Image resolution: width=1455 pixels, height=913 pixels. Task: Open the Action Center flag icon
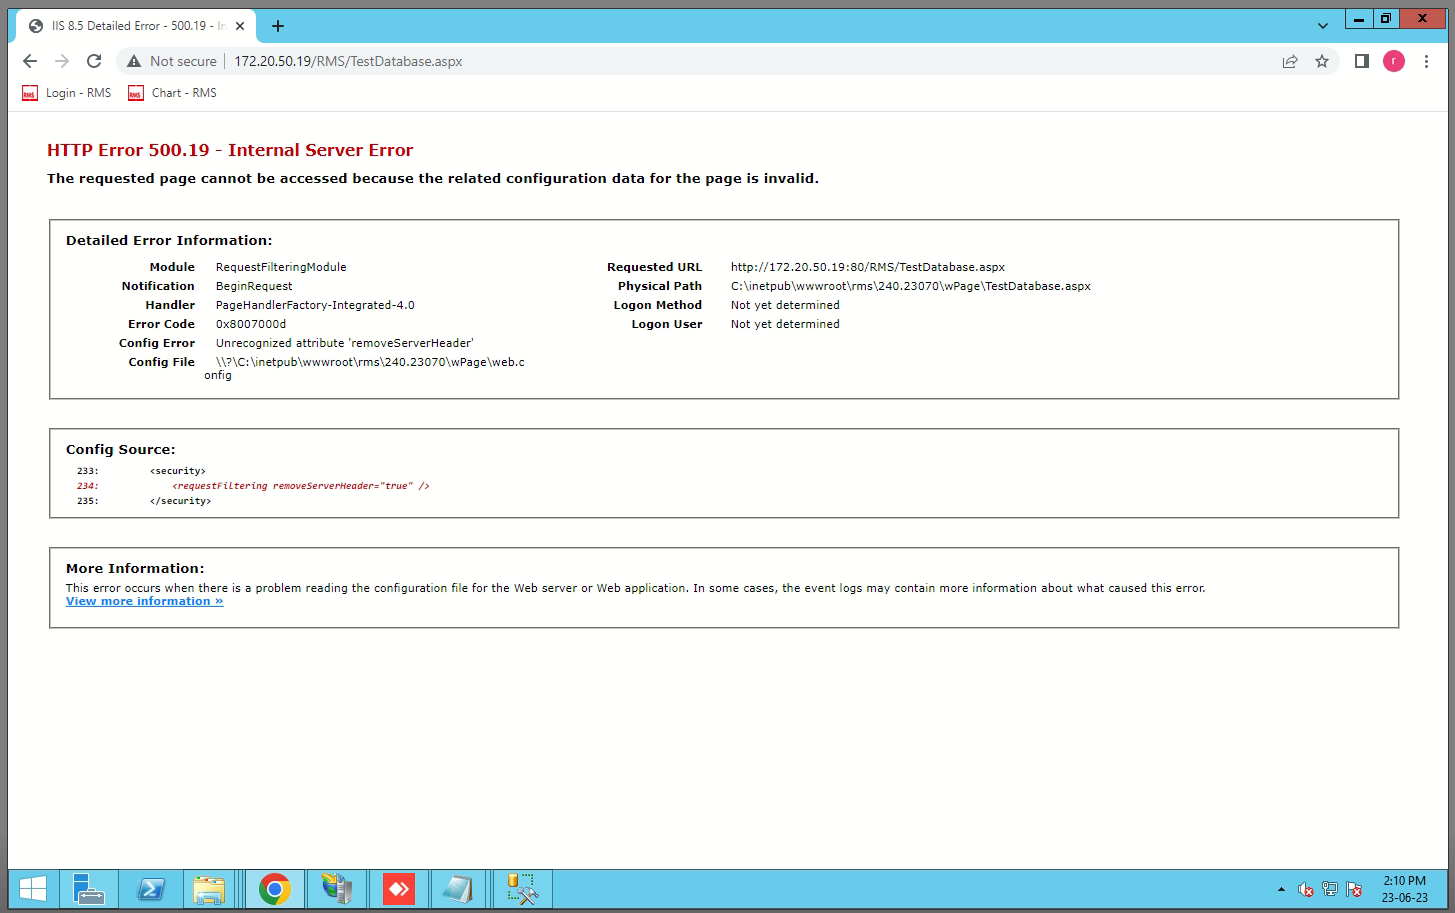pos(1354,889)
